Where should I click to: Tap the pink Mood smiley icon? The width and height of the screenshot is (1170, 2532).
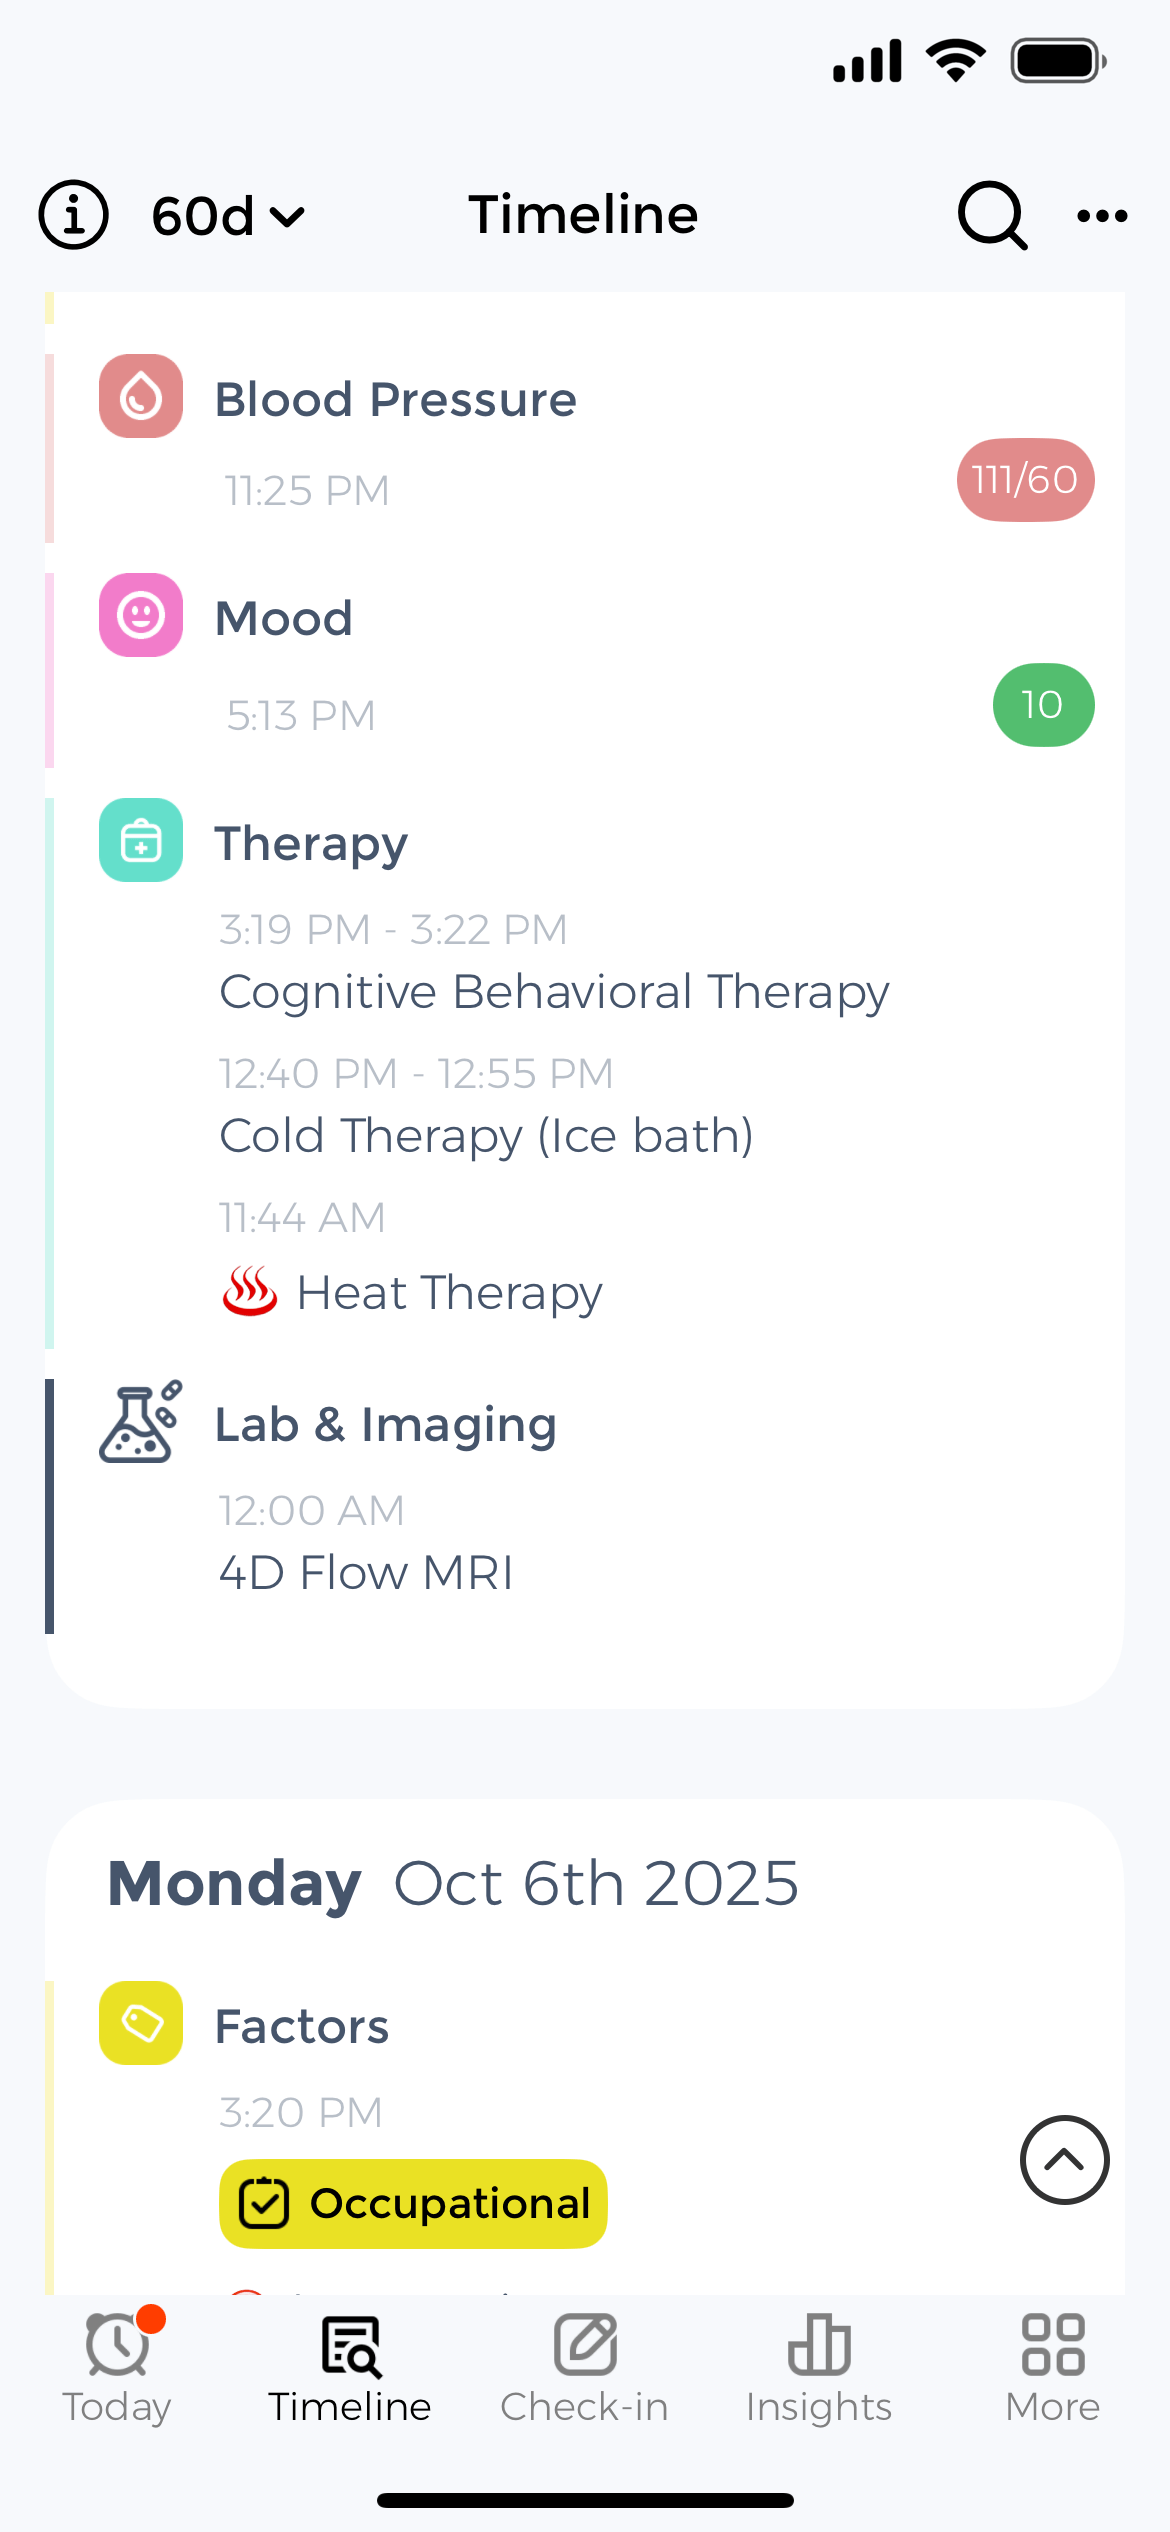click(141, 615)
